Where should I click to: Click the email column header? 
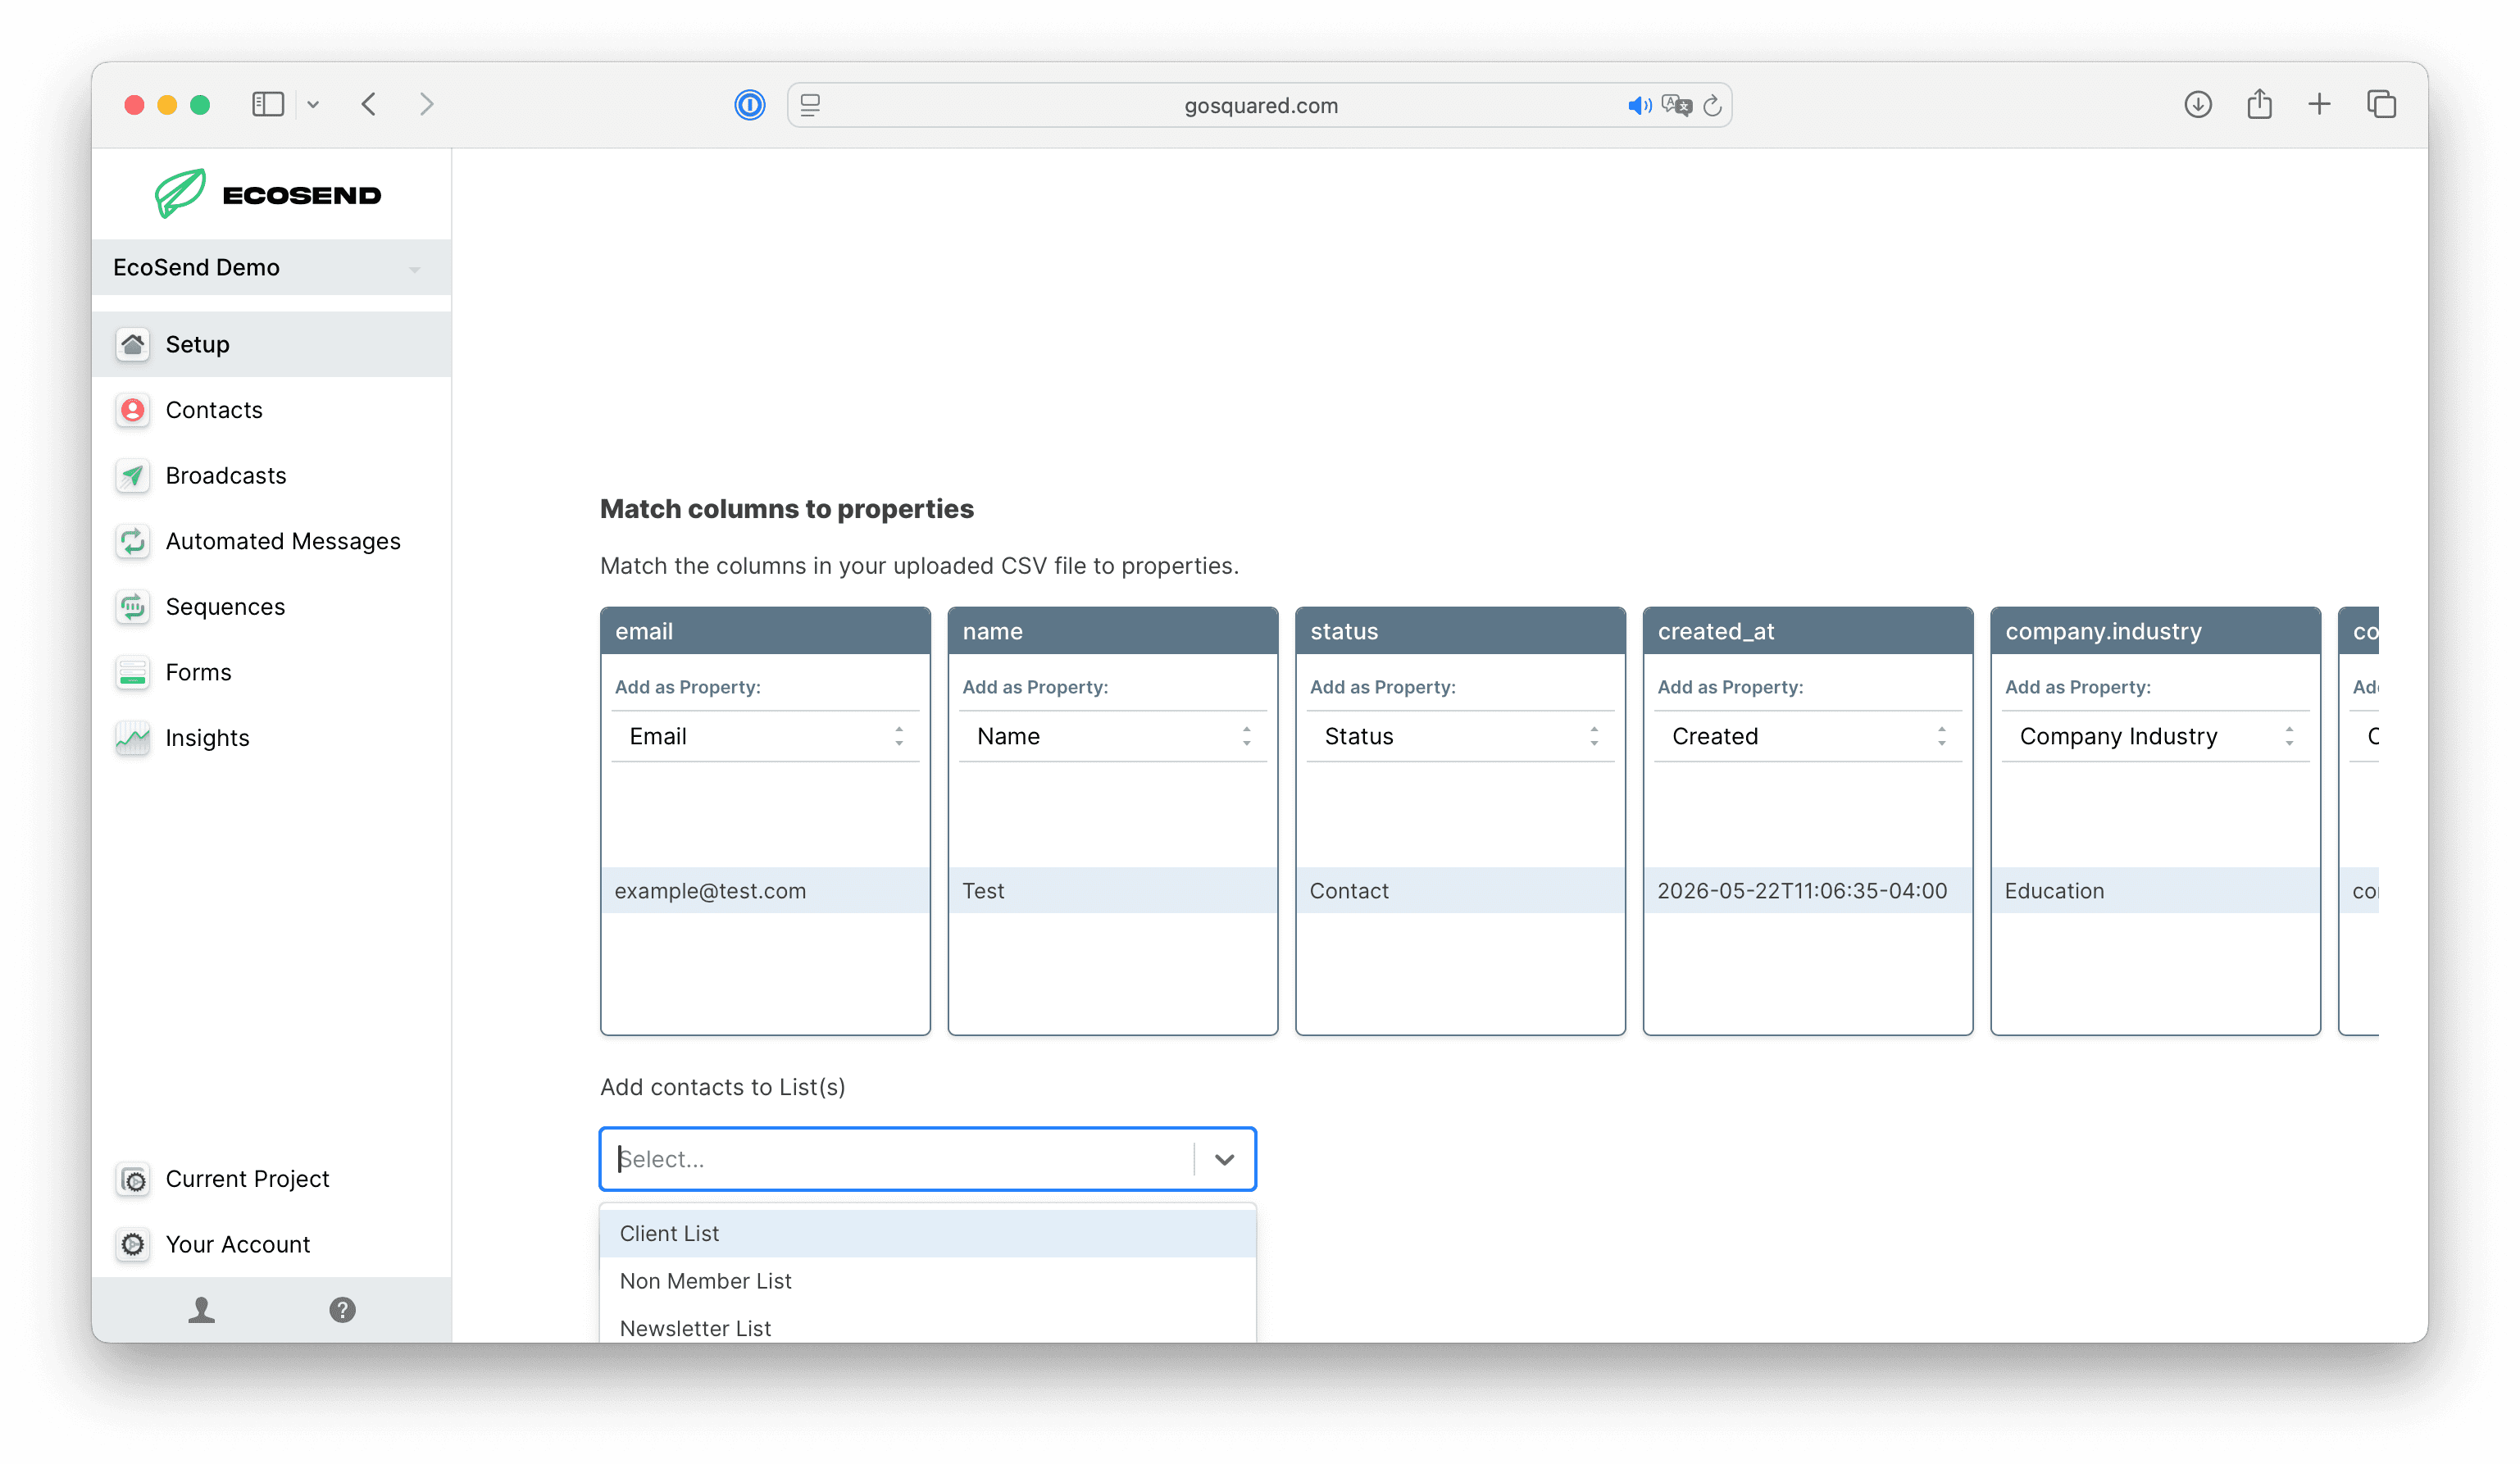coord(766,632)
